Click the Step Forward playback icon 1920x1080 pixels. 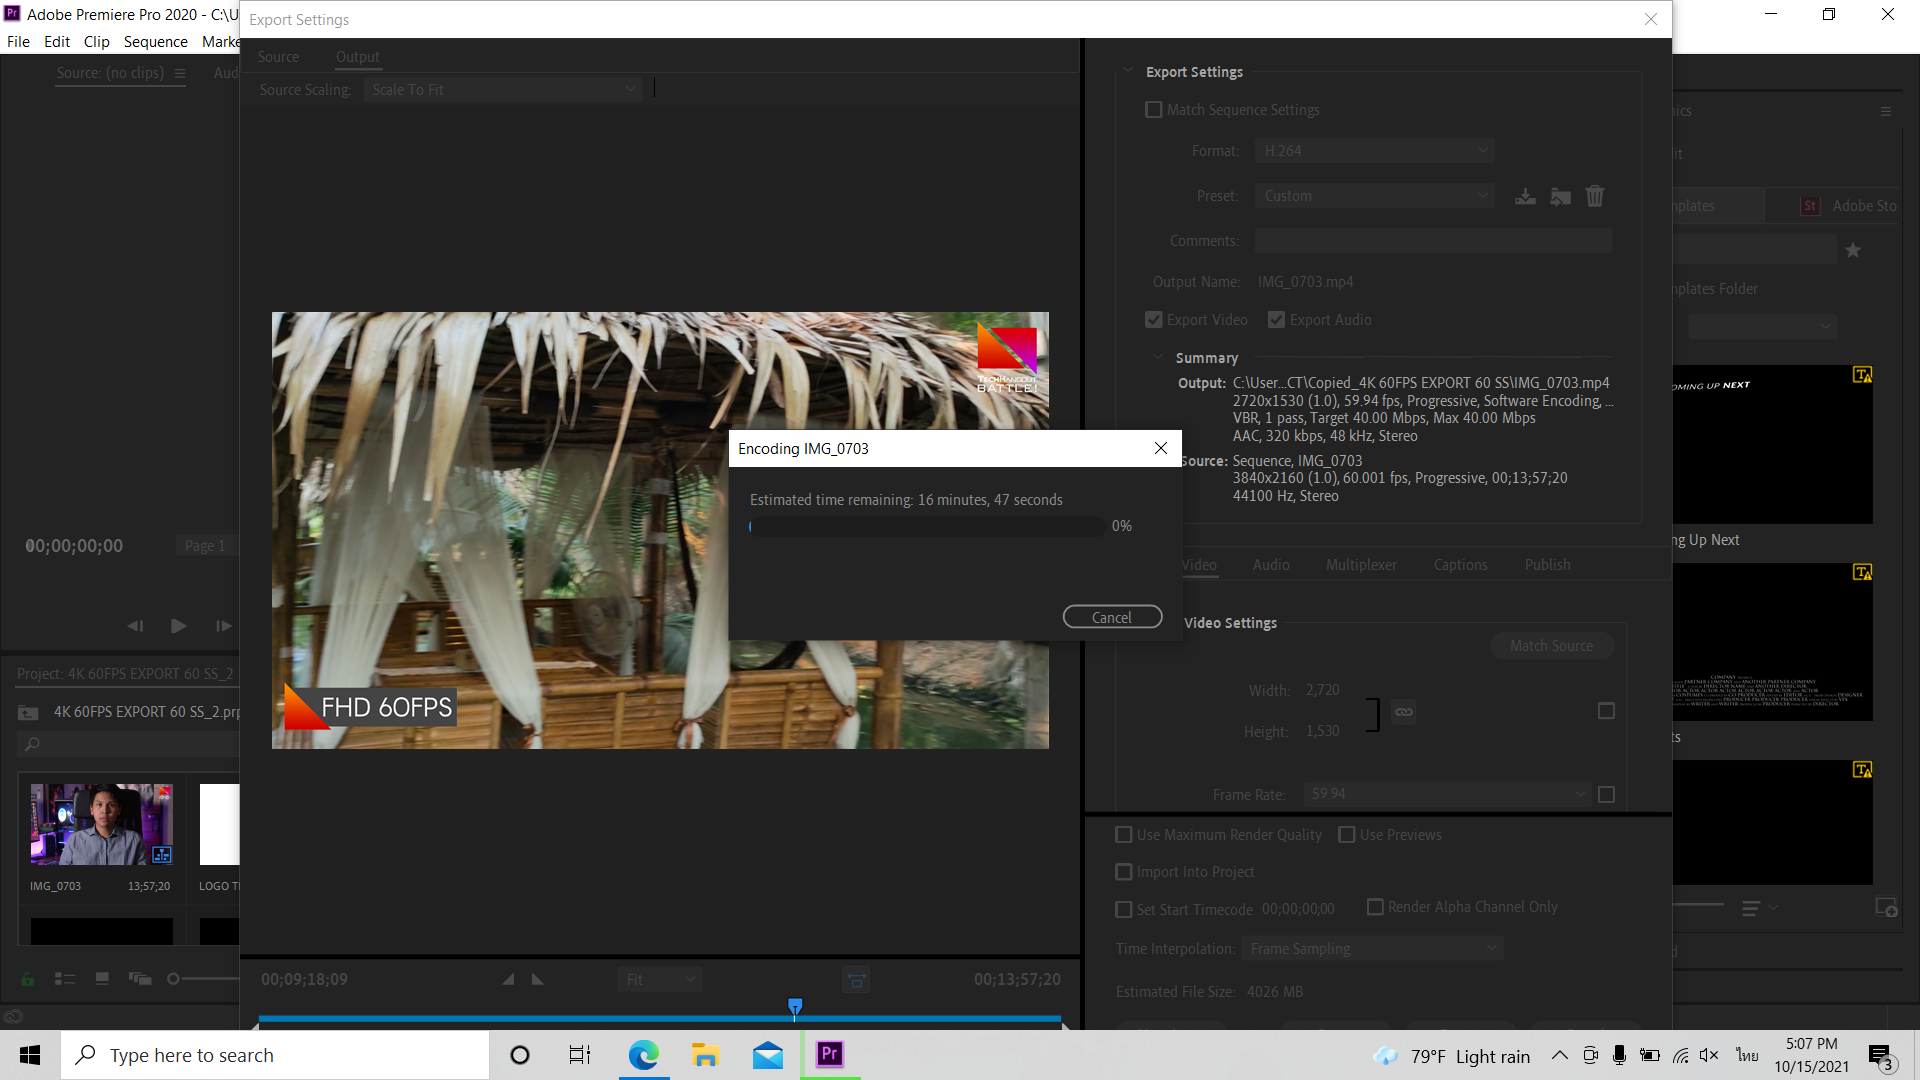point(223,626)
